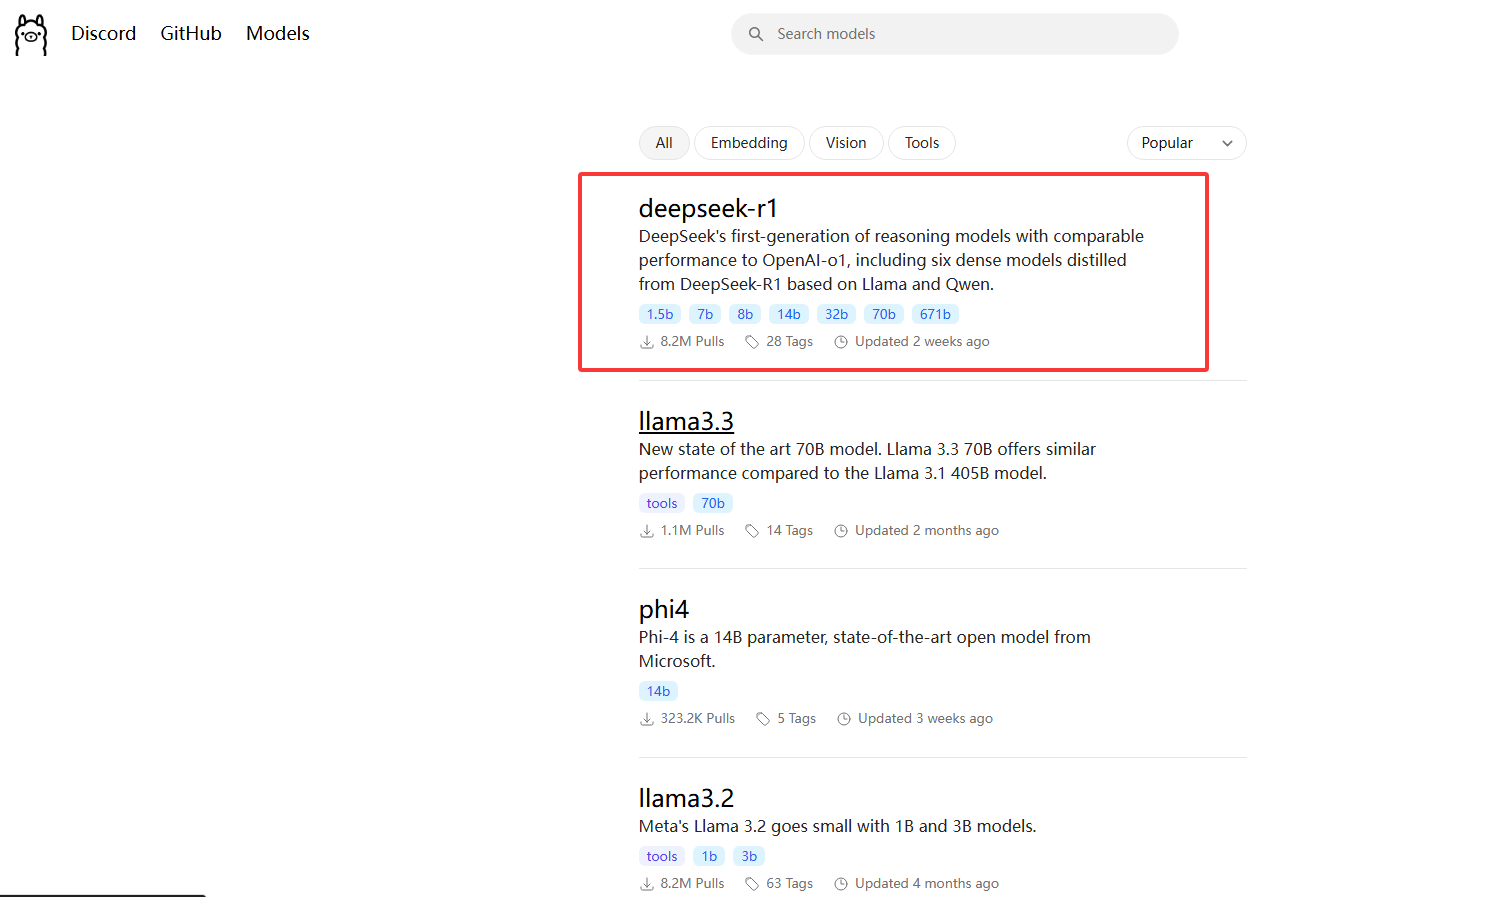Click the llama3.2 3b size tag
The height and width of the screenshot is (897, 1503).
click(x=749, y=856)
